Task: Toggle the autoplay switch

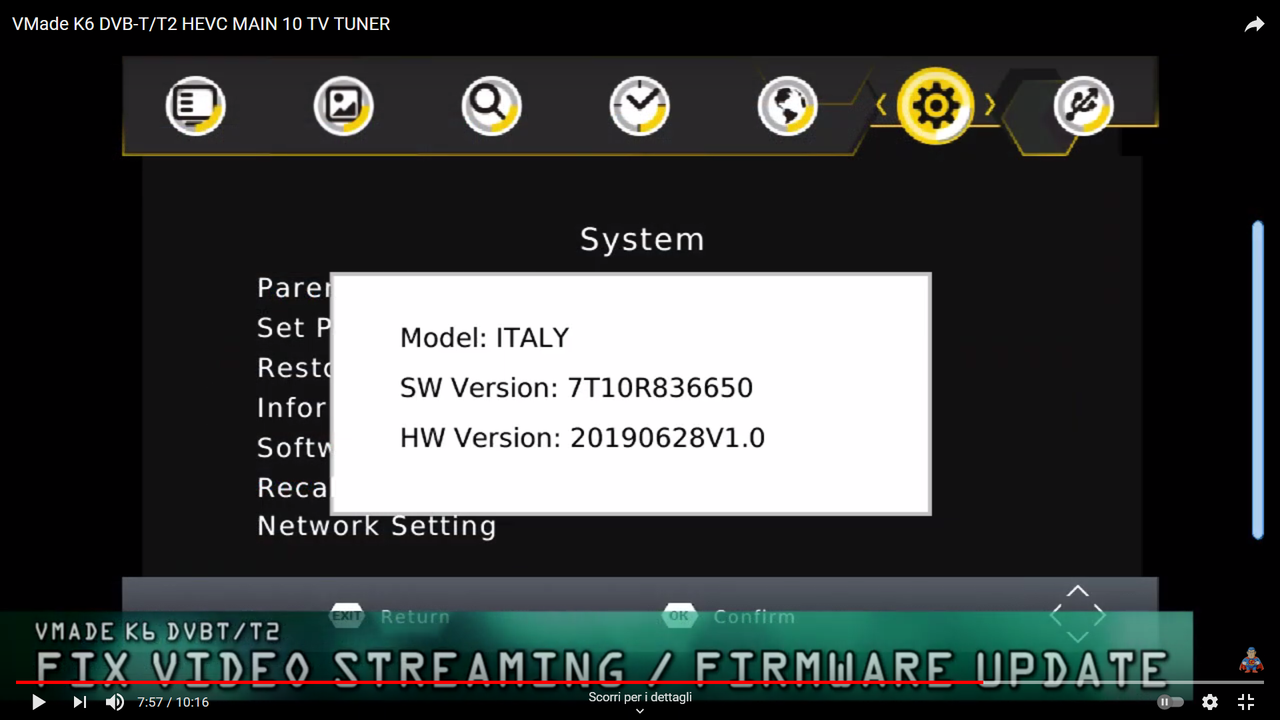Action: (x=1170, y=702)
